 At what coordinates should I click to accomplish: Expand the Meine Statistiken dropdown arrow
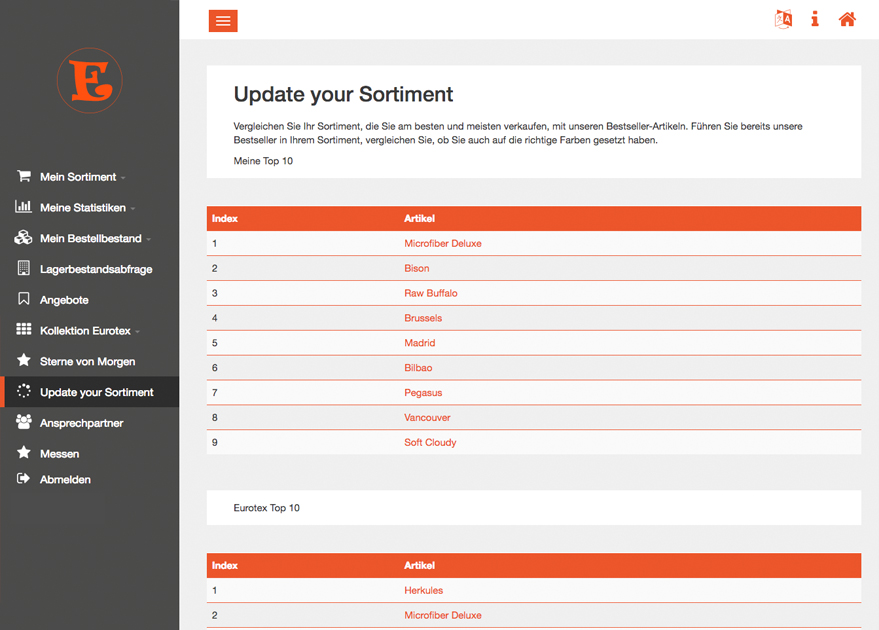(132, 209)
